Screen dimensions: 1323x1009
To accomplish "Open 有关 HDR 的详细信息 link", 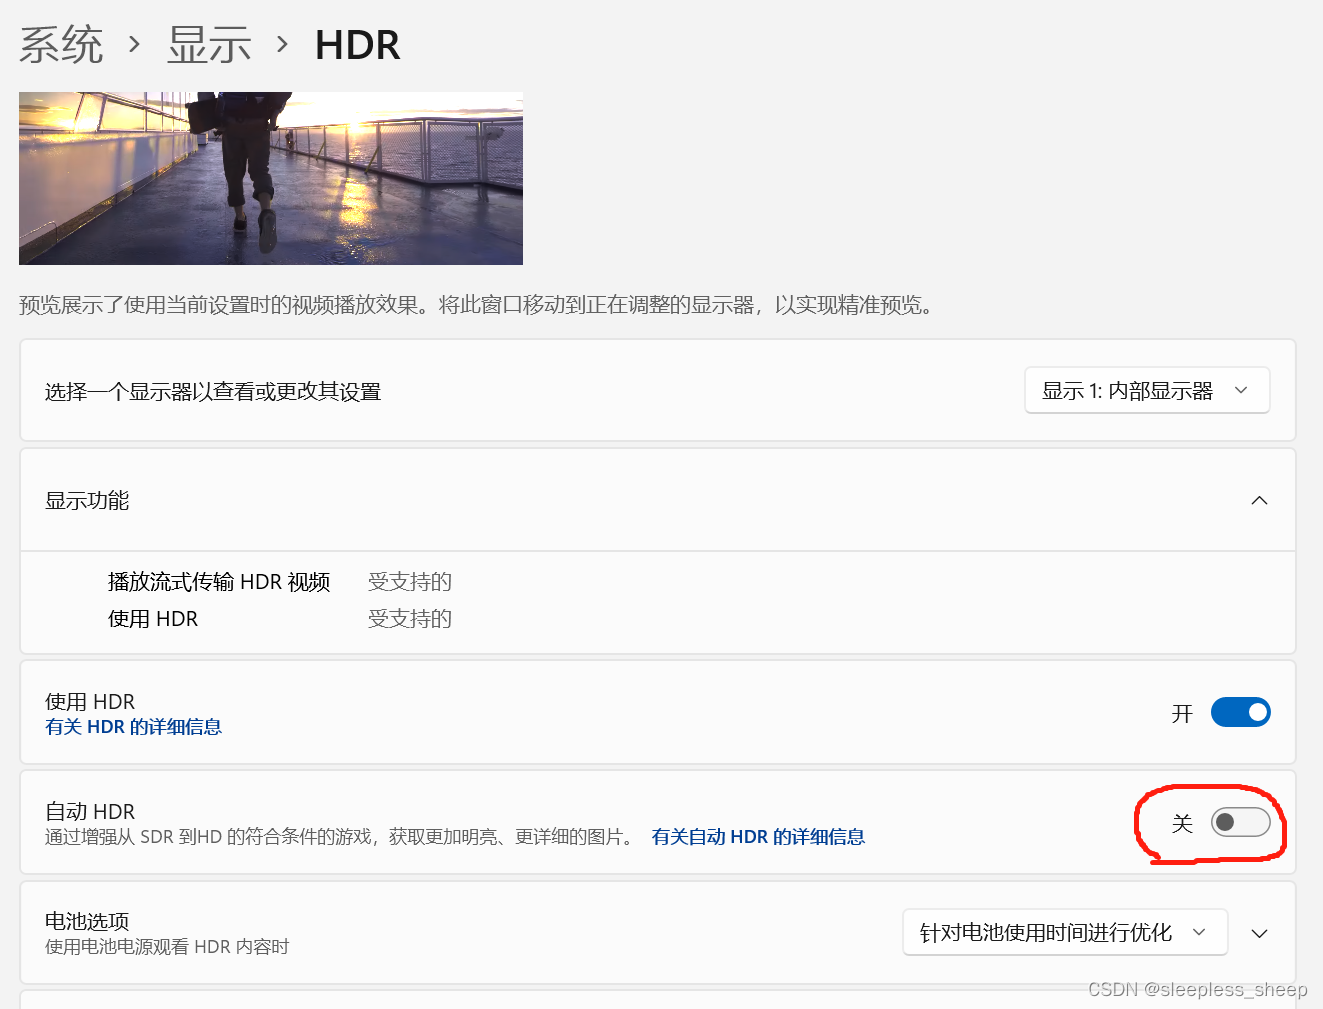I will [133, 727].
